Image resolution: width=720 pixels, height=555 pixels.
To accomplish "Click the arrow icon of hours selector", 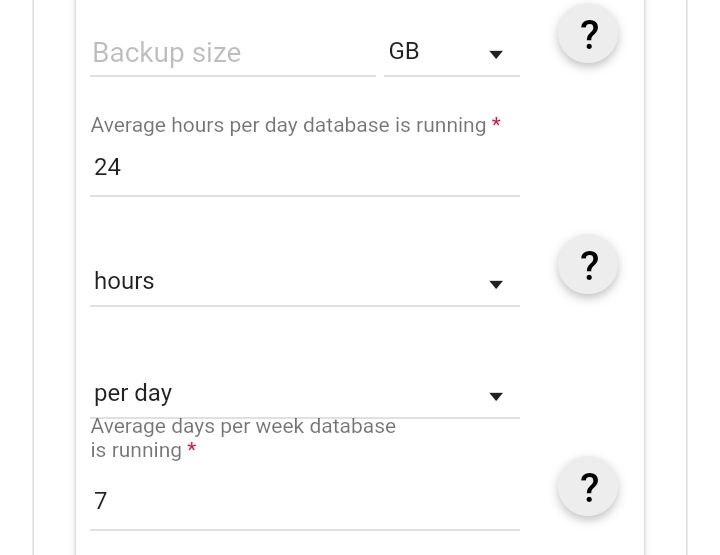I will 496,284.
